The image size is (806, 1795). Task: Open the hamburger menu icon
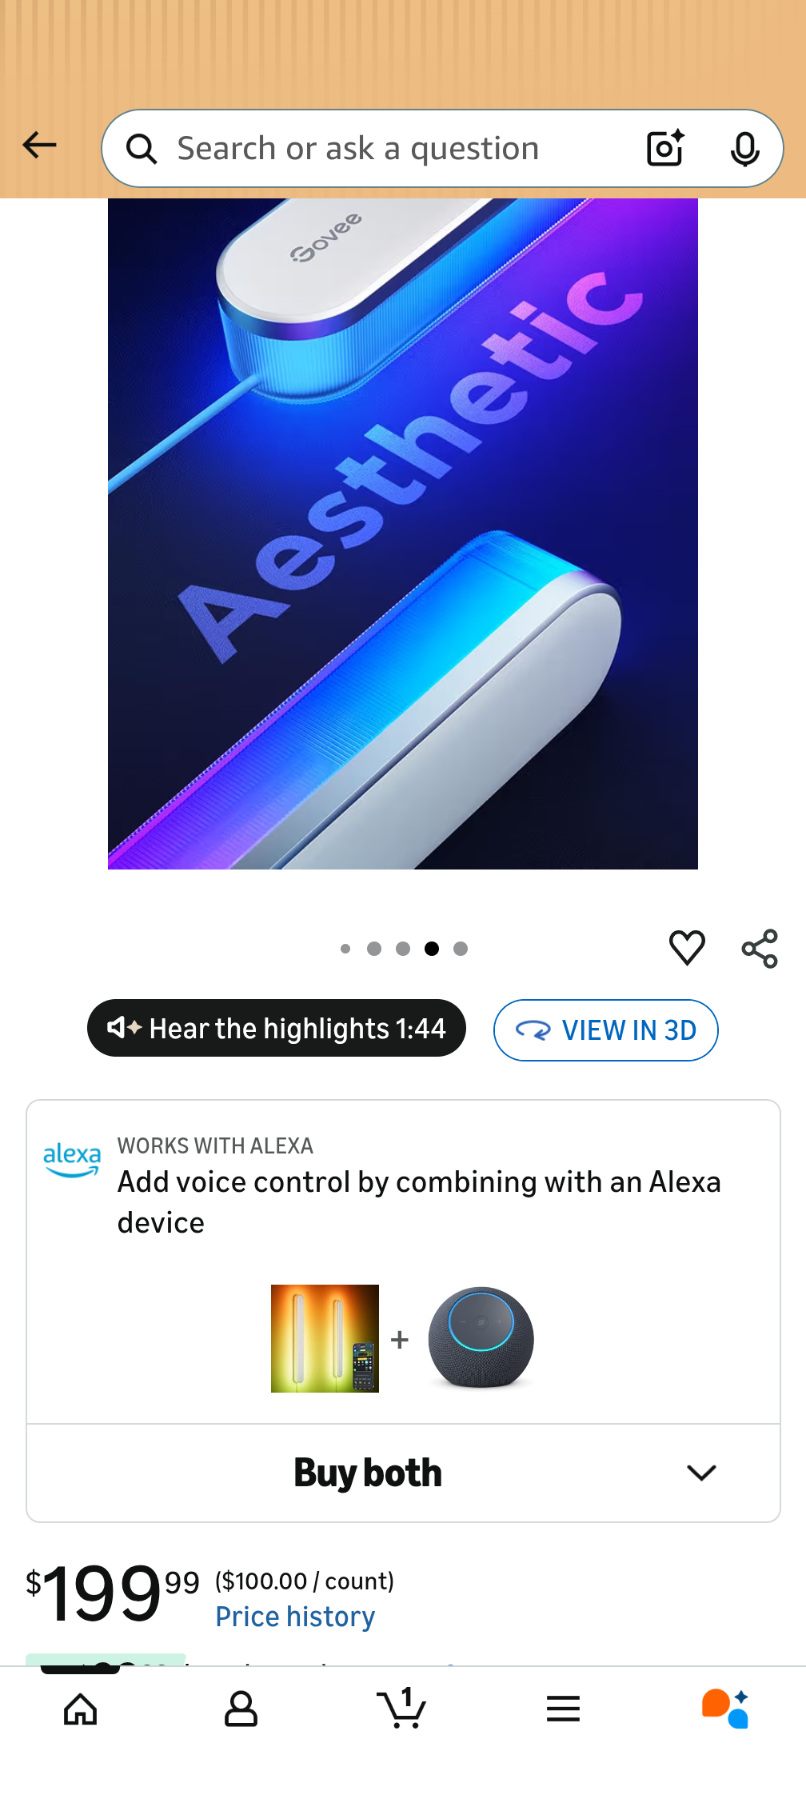click(x=563, y=1709)
